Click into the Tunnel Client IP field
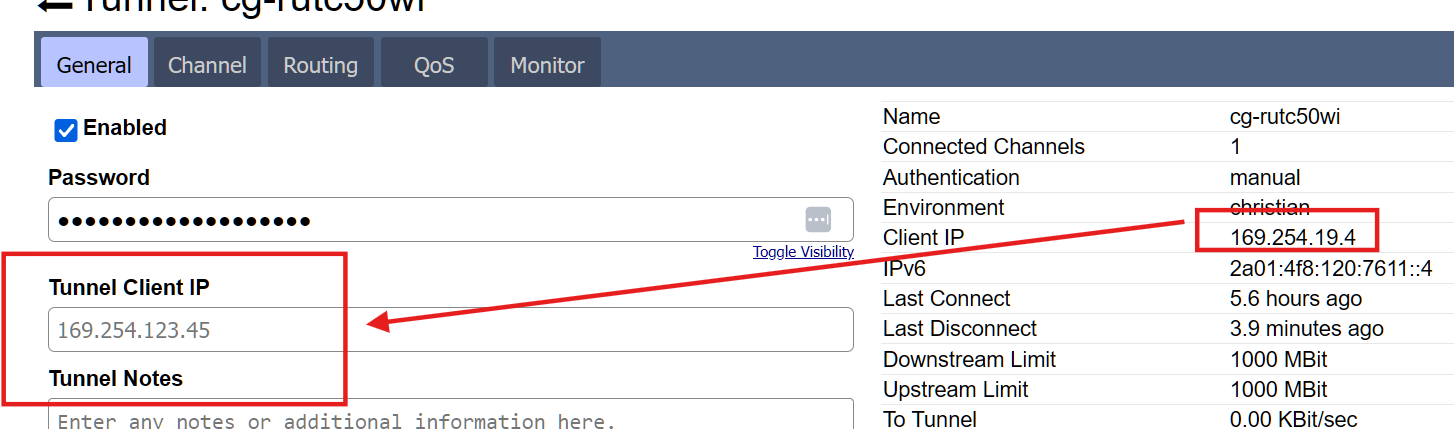 450,330
